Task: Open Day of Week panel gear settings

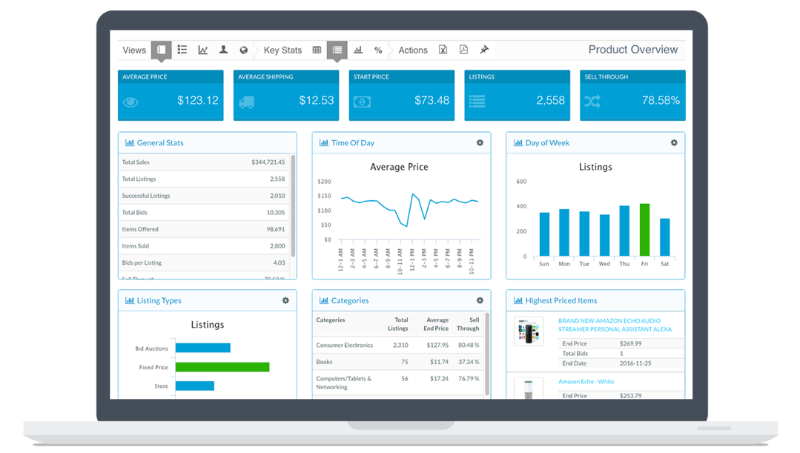Action: pos(674,143)
